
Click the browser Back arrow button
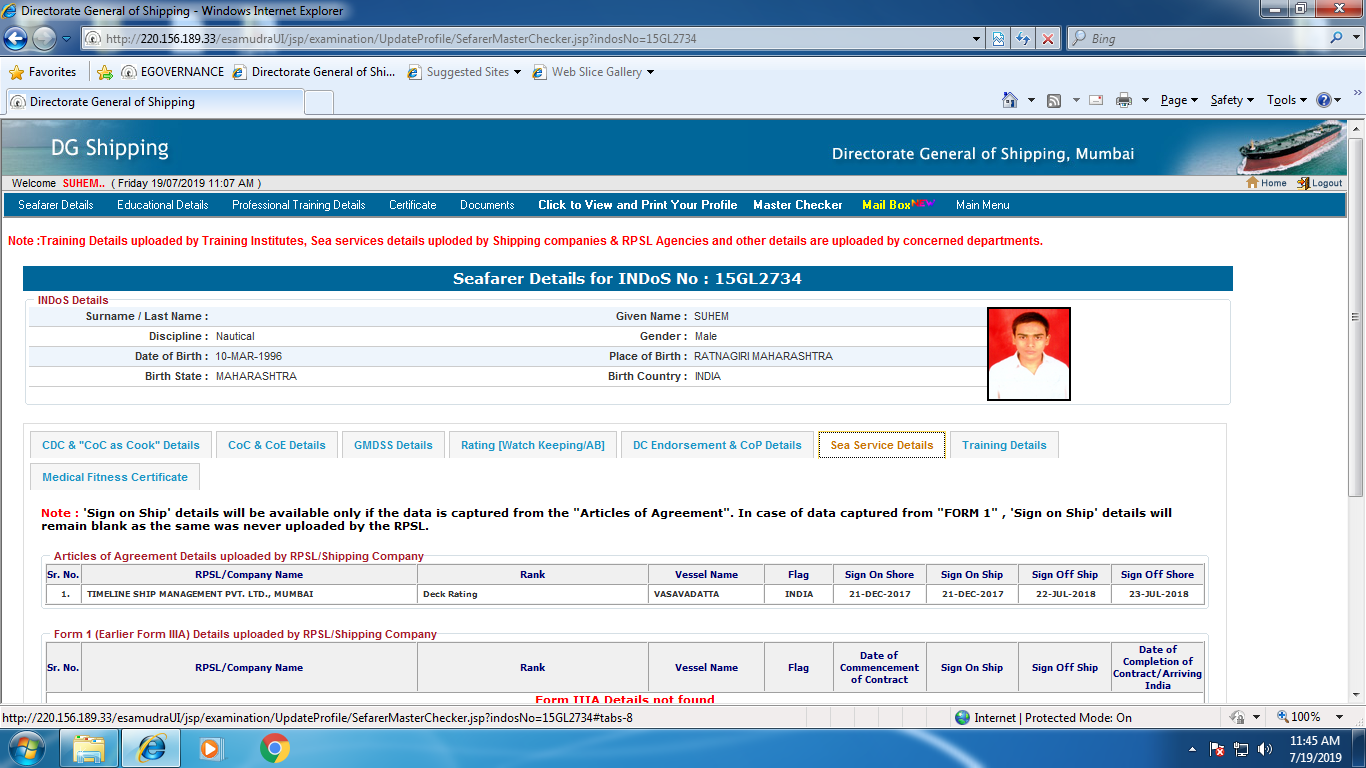[15, 39]
